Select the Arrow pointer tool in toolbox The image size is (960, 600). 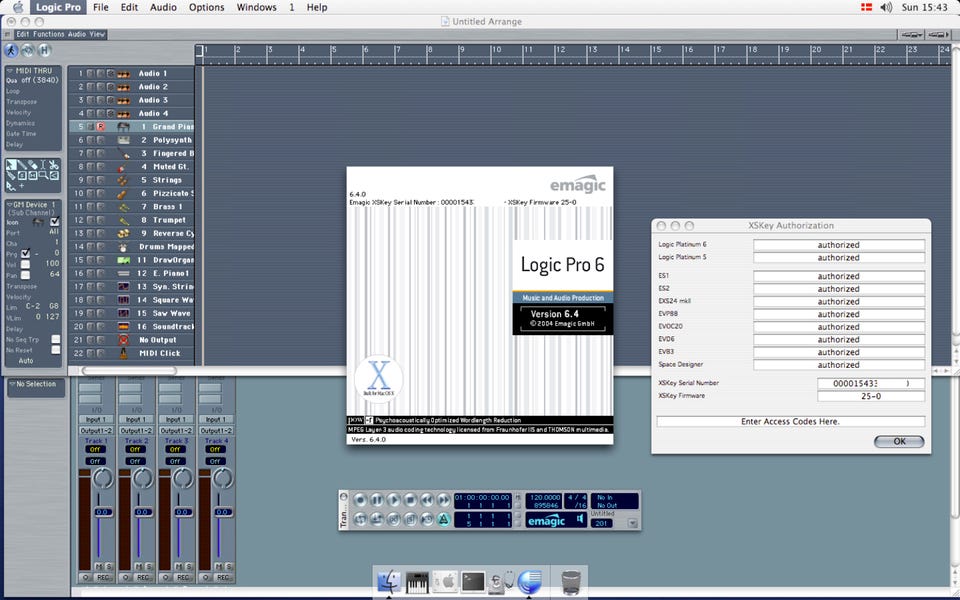click(x=11, y=164)
